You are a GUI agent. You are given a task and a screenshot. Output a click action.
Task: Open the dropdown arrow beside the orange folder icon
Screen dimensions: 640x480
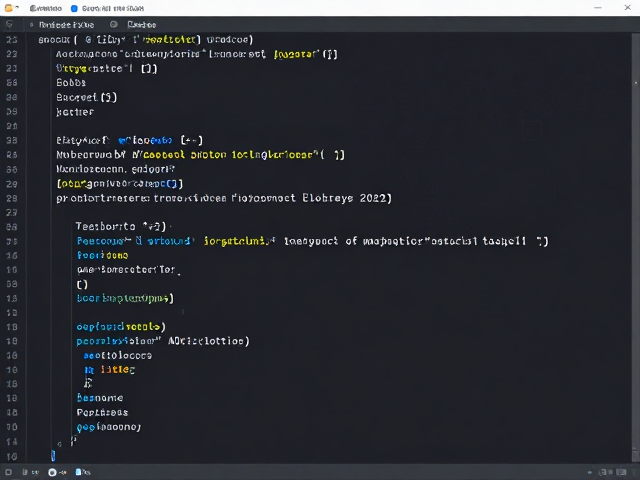tap(17, 7)
